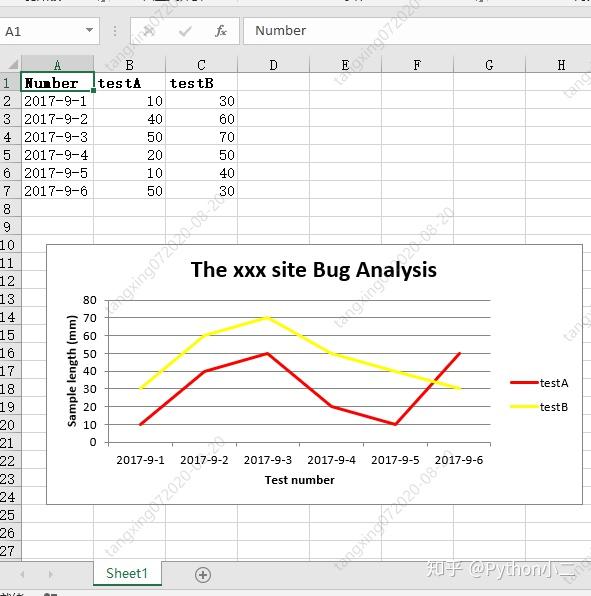The width and height of the screenshot is (591, 596).
Task: Click testA value 20 in row 5
Action: pos(130,155)
